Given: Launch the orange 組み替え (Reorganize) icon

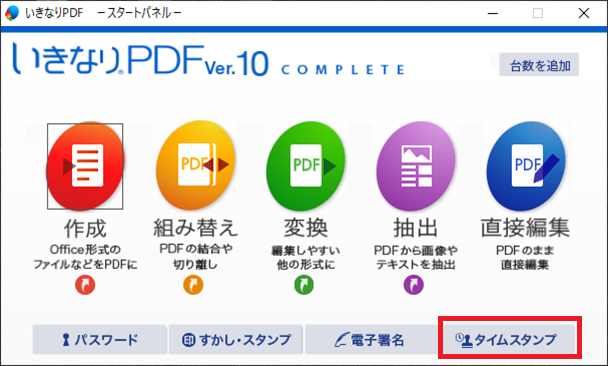Looking at the screenshot, I should (196, 166).
